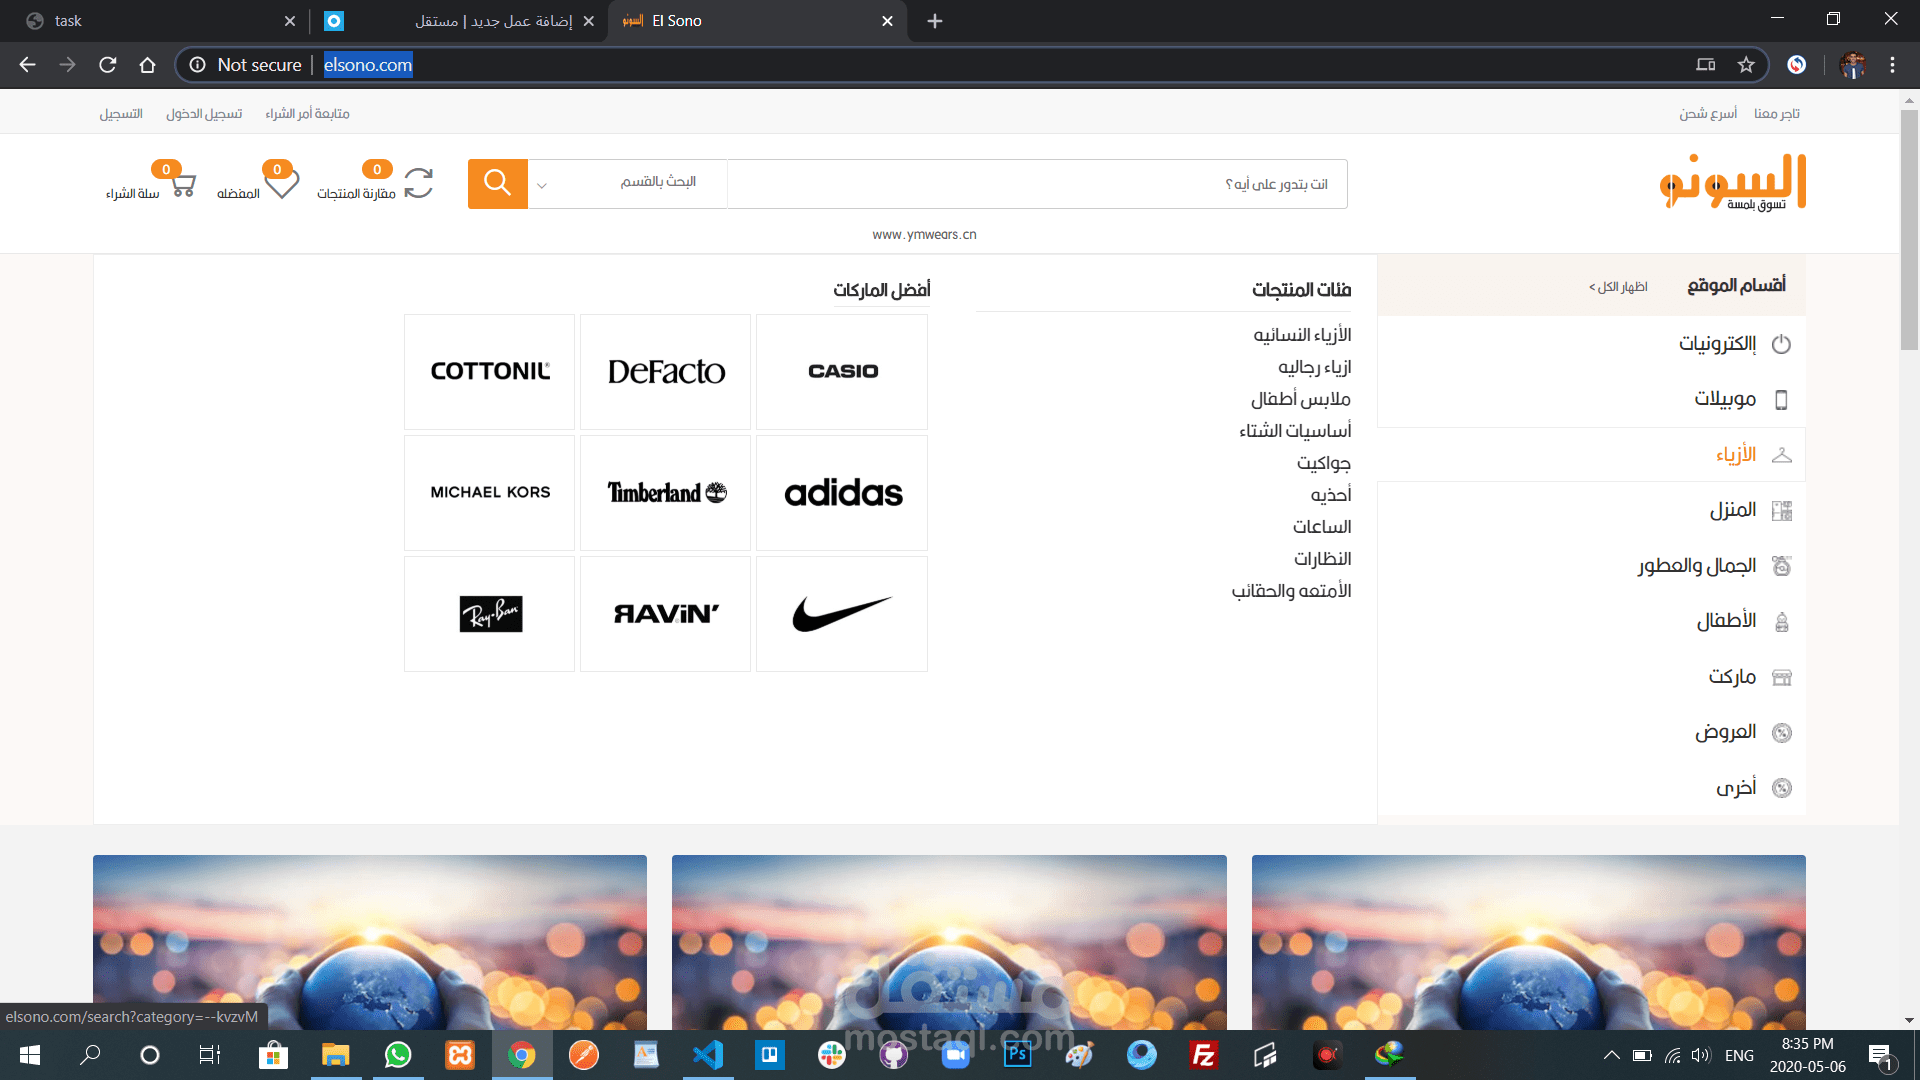Open the Electronics category in sidebar
The image size is (1920, 1080).
[x=1717, y=344]
